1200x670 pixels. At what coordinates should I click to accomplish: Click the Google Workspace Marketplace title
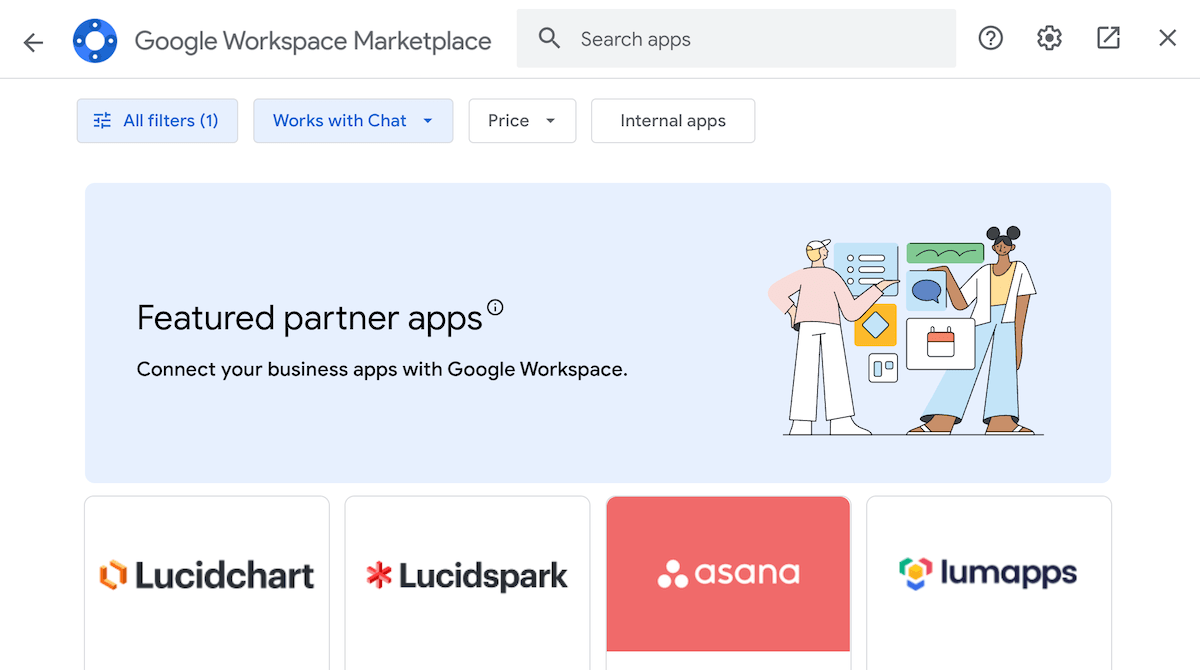point(313,41)
